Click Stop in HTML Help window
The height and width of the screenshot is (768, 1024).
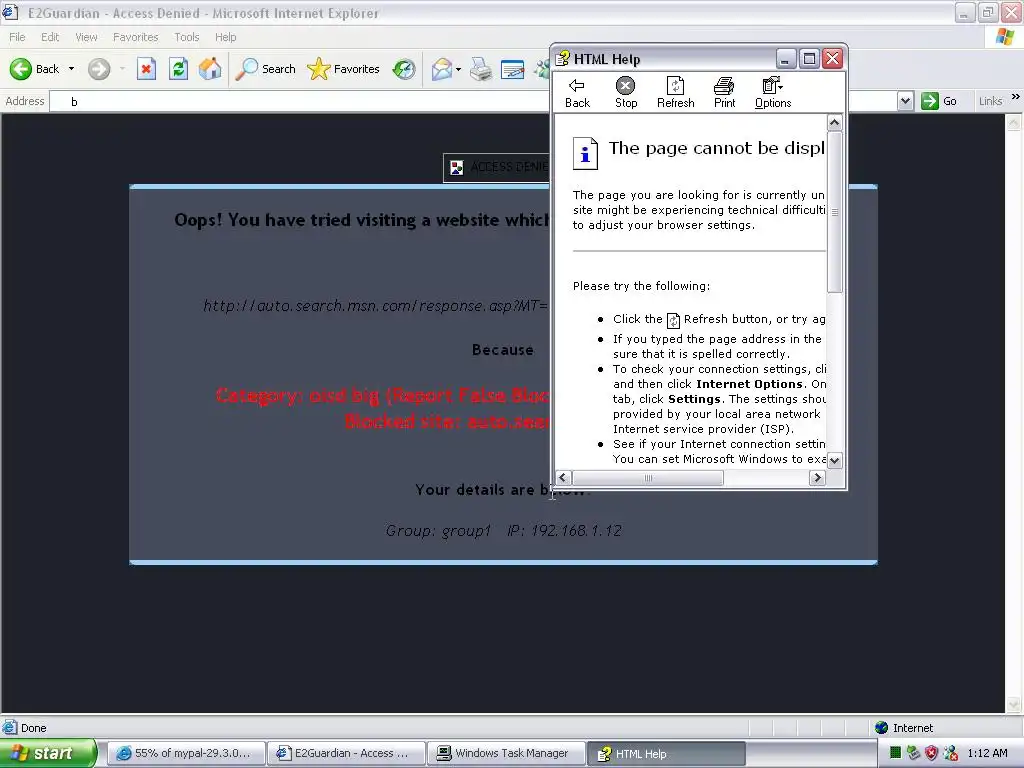click(x=626, y=93)
